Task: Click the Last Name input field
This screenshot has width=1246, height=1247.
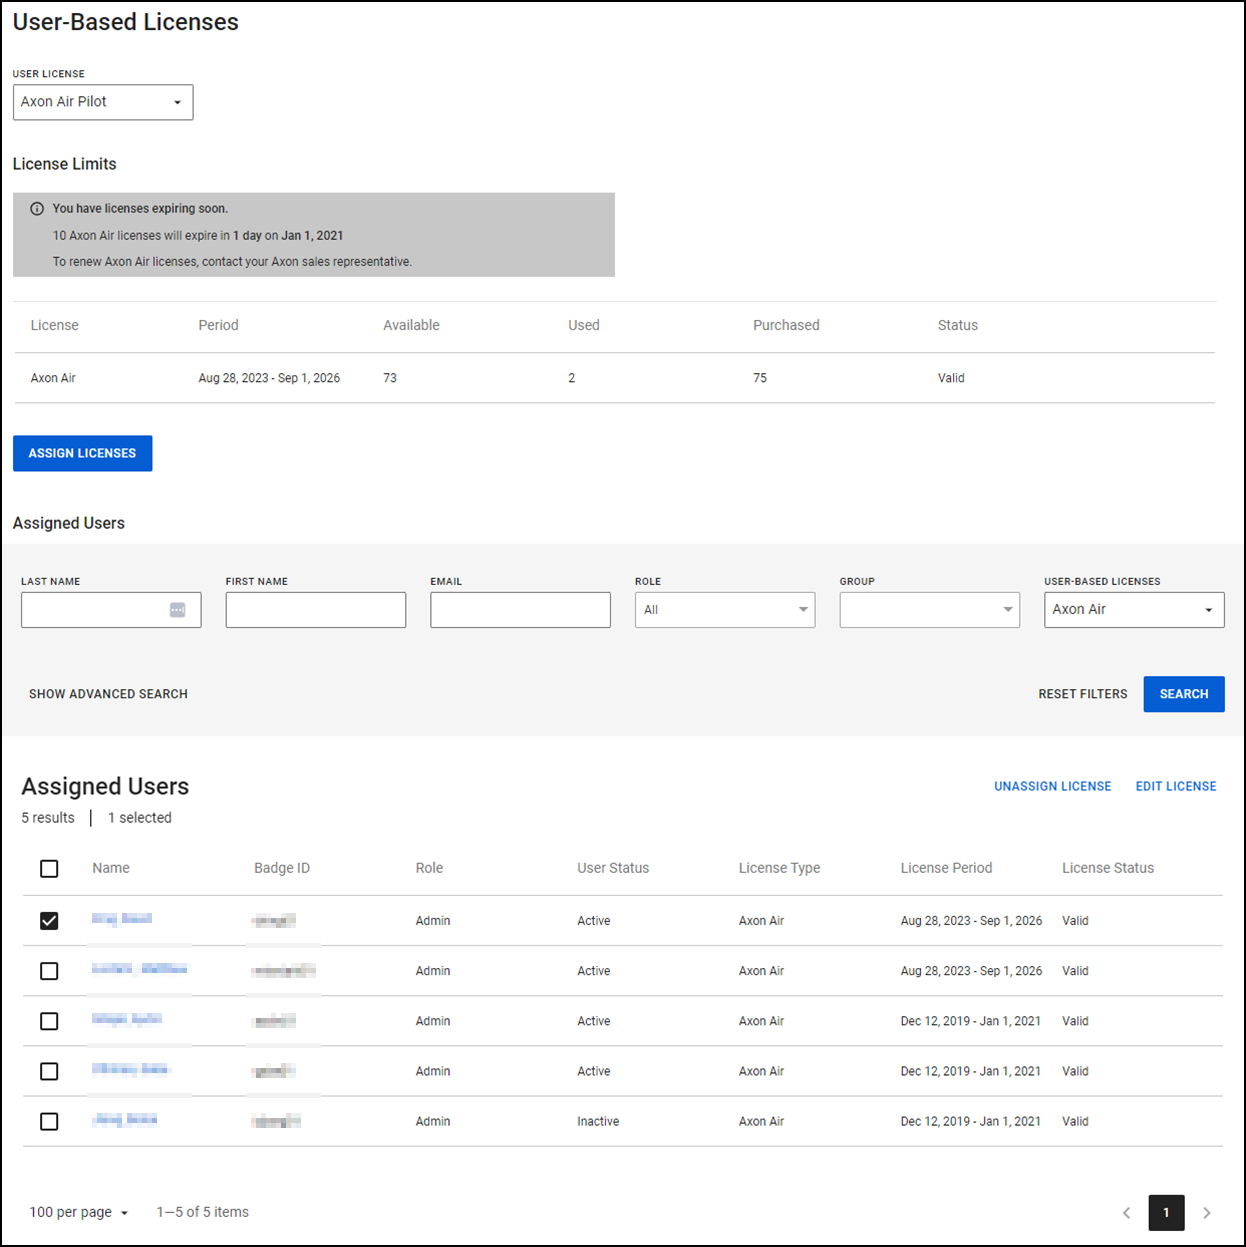Action: tap(111, 610)
